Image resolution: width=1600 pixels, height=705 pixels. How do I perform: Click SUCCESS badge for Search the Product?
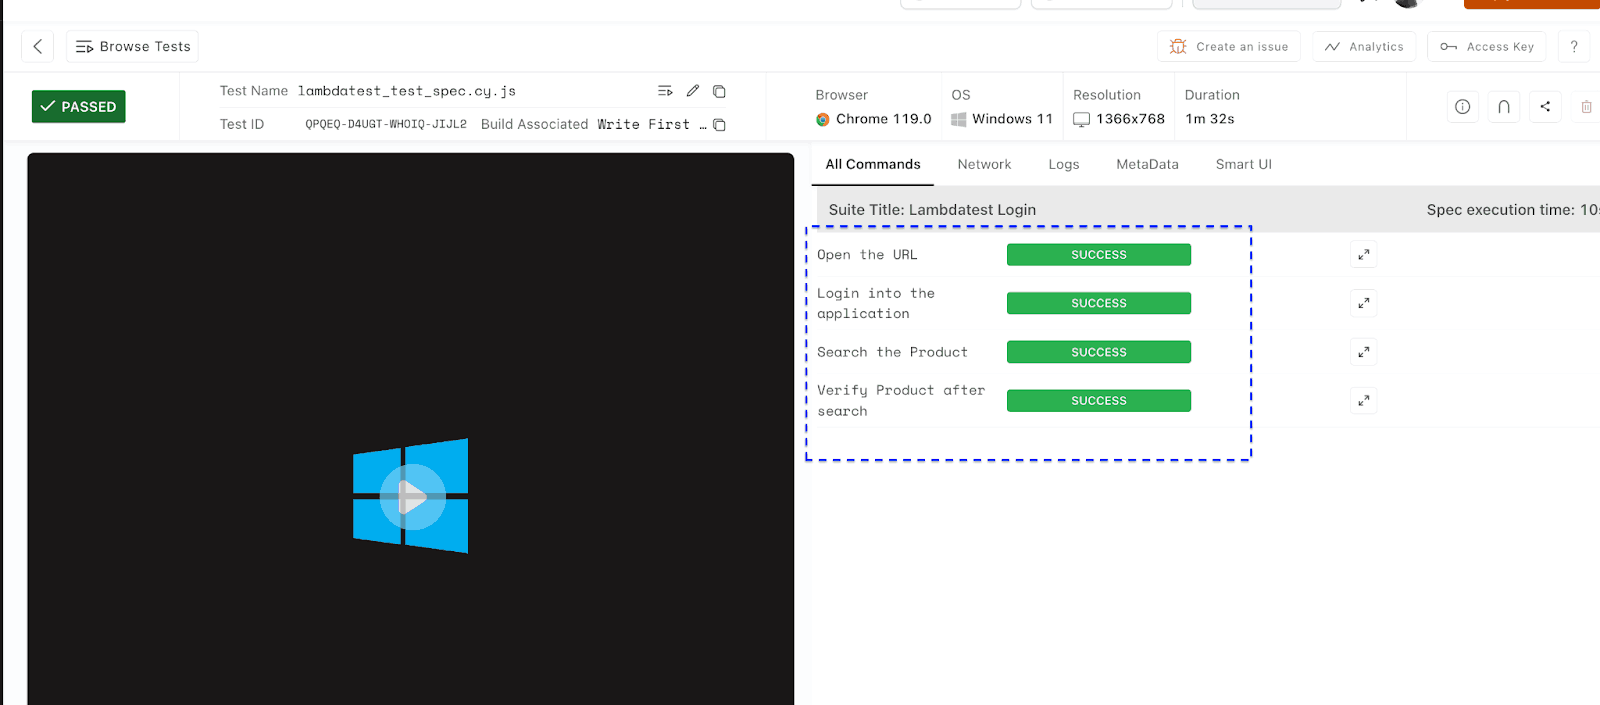coord(1099,352)
